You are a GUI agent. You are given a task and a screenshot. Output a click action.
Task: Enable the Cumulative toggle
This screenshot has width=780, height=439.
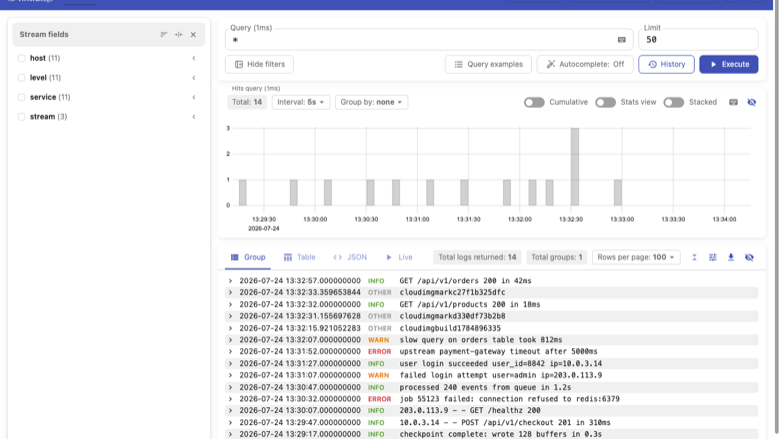coord(534,102)
